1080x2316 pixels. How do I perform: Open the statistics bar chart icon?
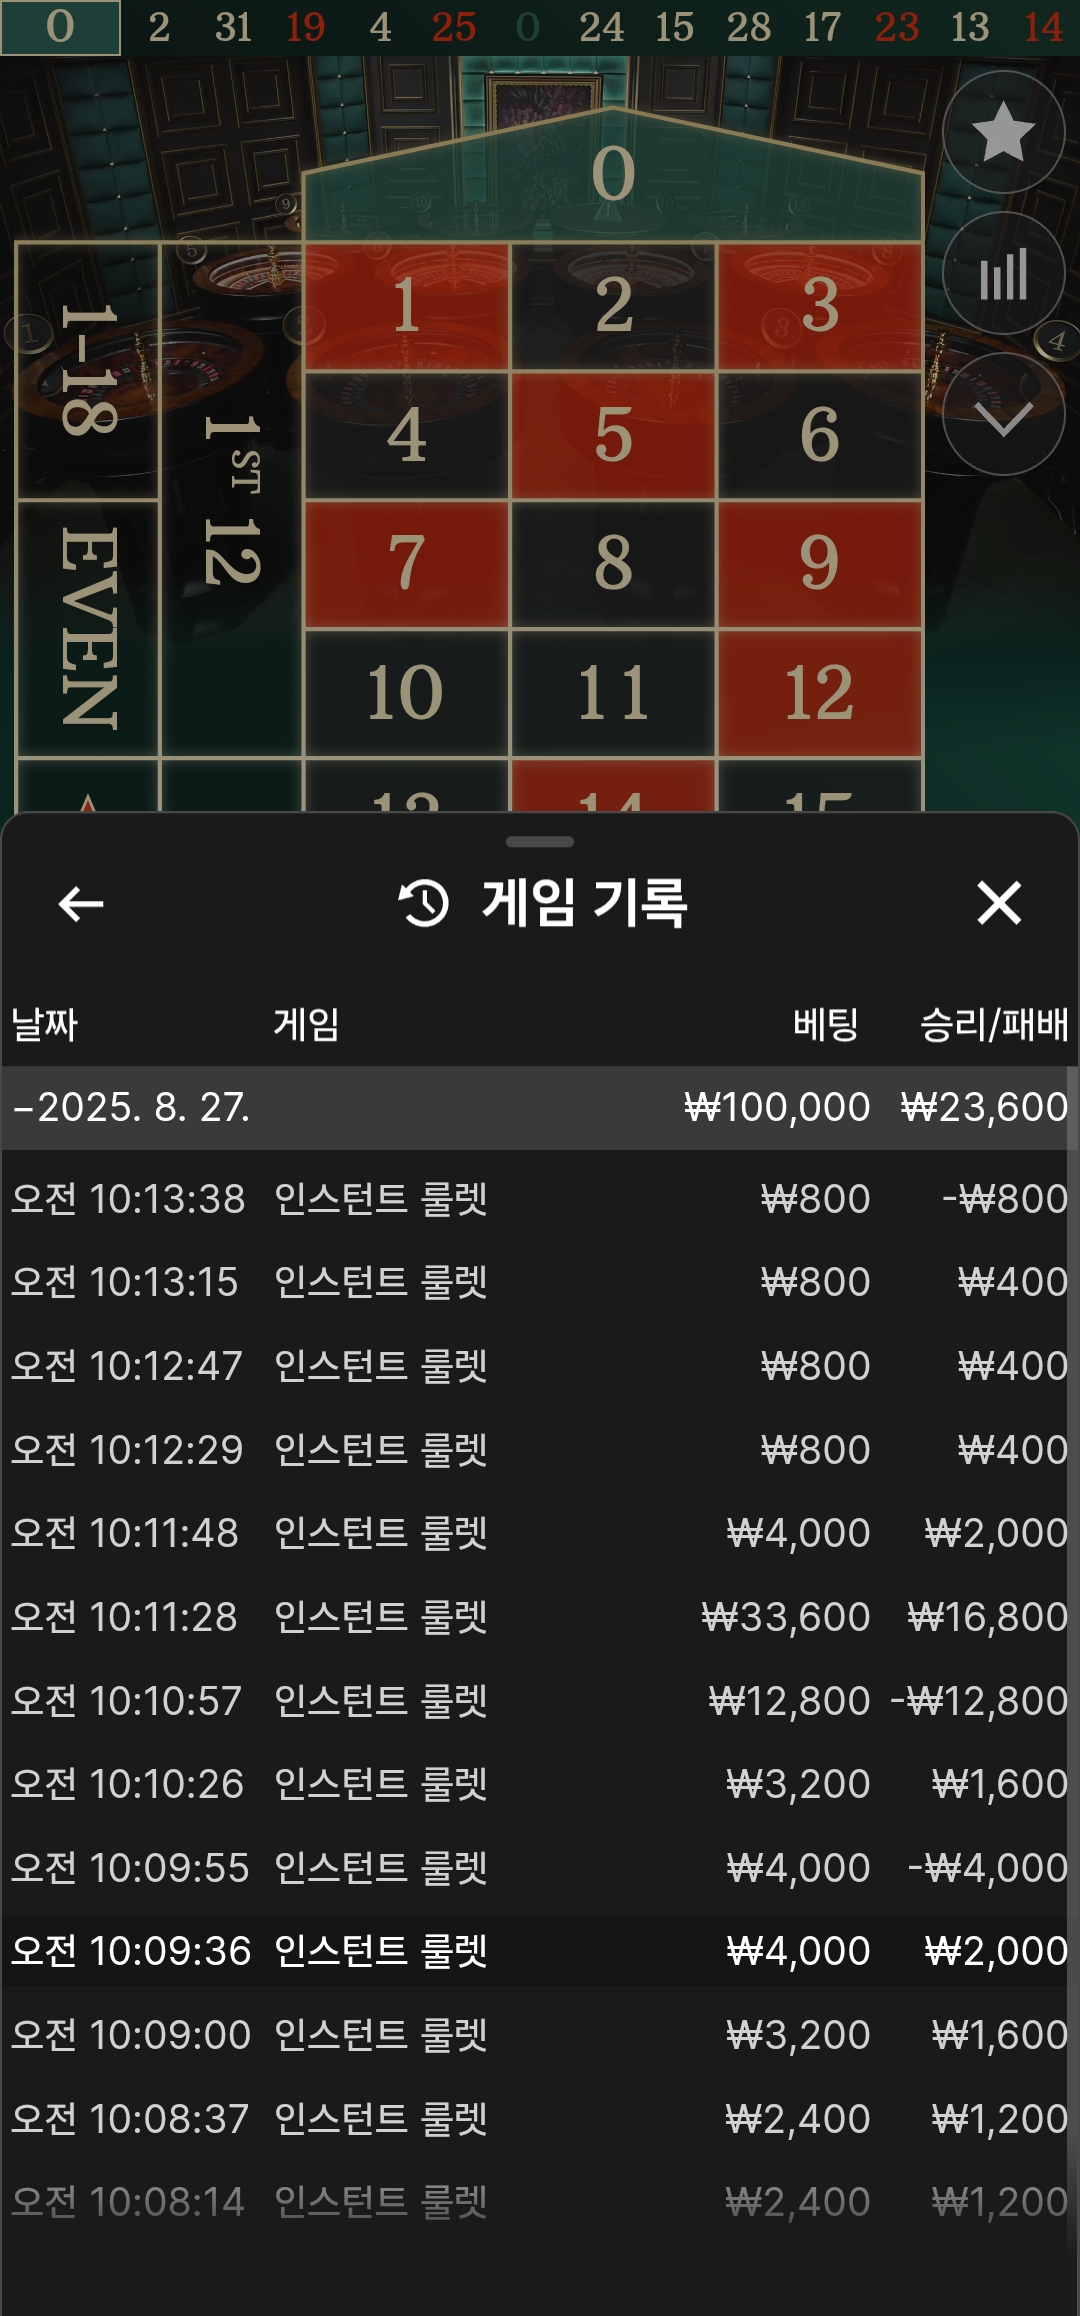point(1003,273)
